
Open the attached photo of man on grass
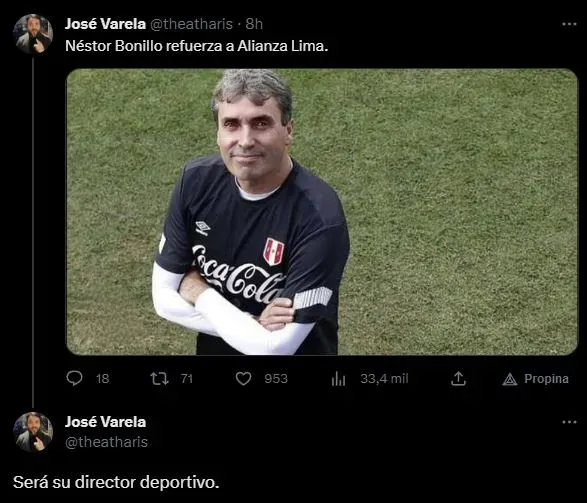coord(322,212)
